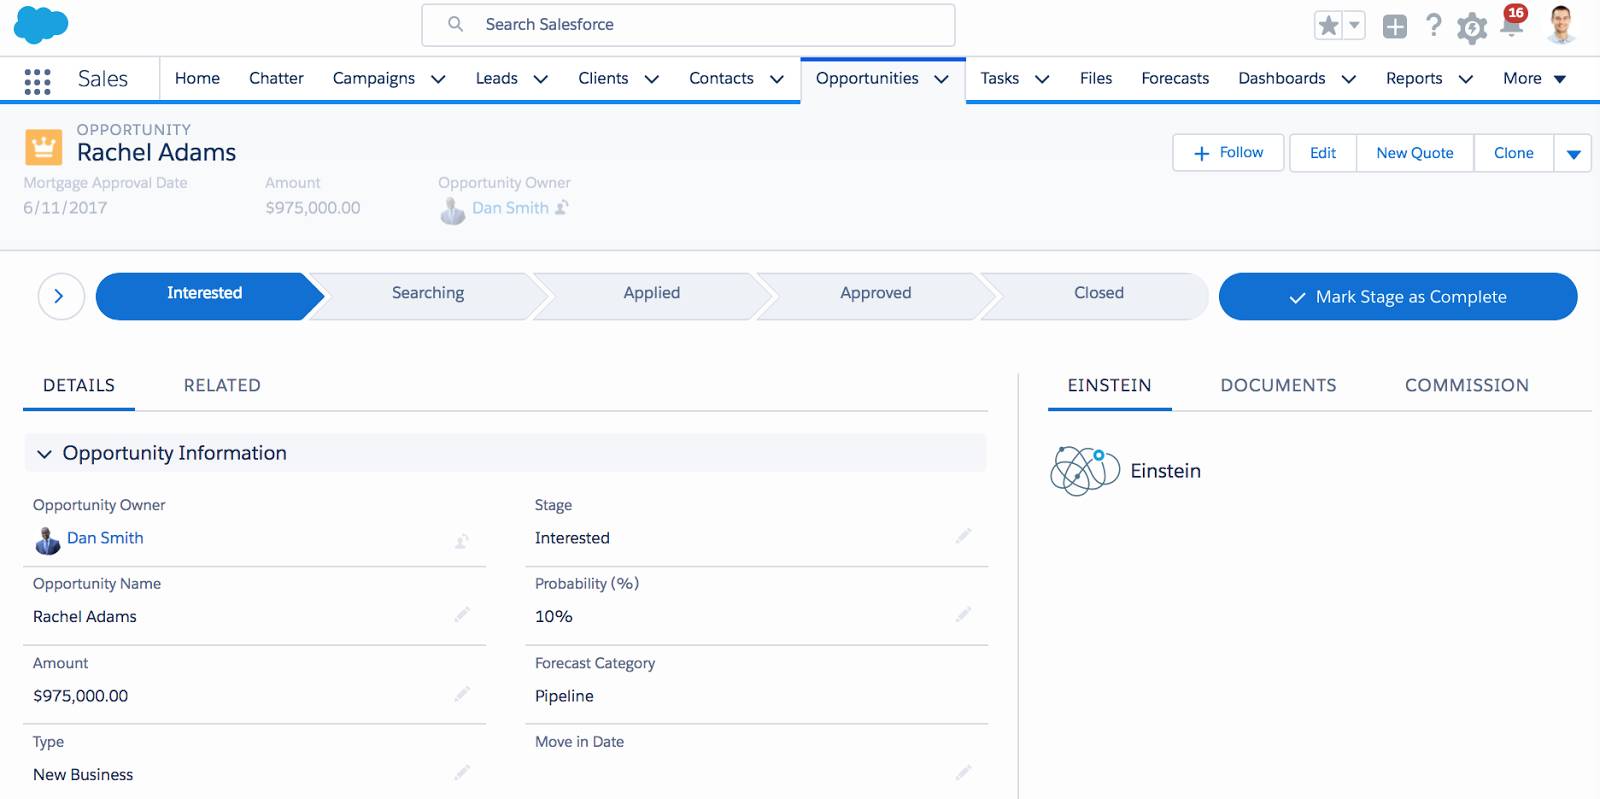The height and width of the screenshot is (799, 1600).
Task: Open Clients tab dropdown chevron
Action: tap(652, 79)
